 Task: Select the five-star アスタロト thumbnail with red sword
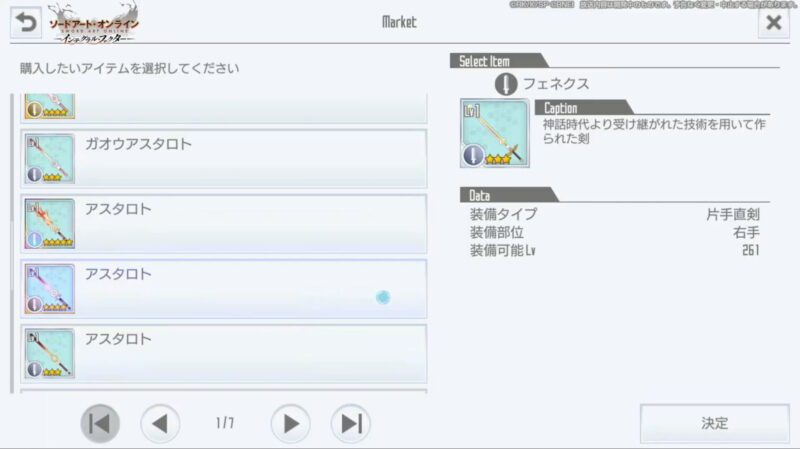tap(49, 223)
